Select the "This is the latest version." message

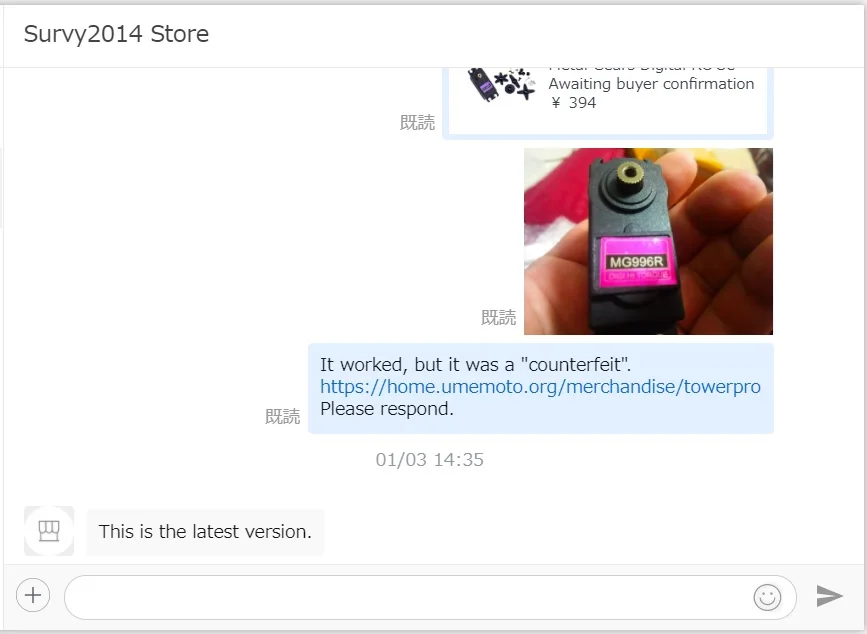coord(205,532)
